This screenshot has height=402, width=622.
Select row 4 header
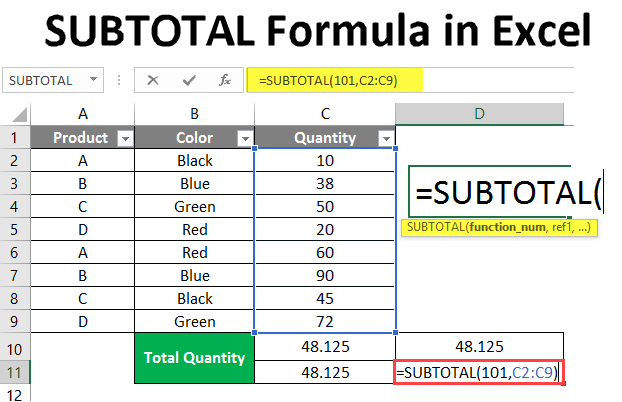[15, 207]
